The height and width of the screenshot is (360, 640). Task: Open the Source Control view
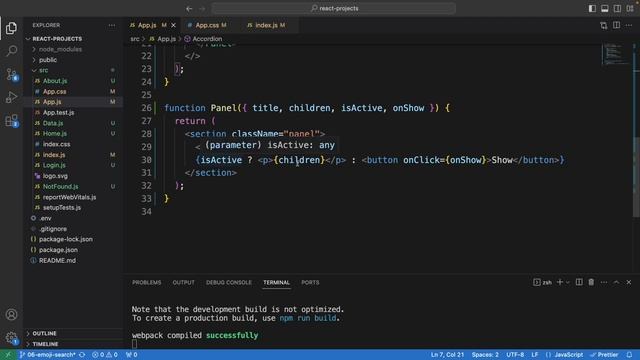click(x=11, y=74)
